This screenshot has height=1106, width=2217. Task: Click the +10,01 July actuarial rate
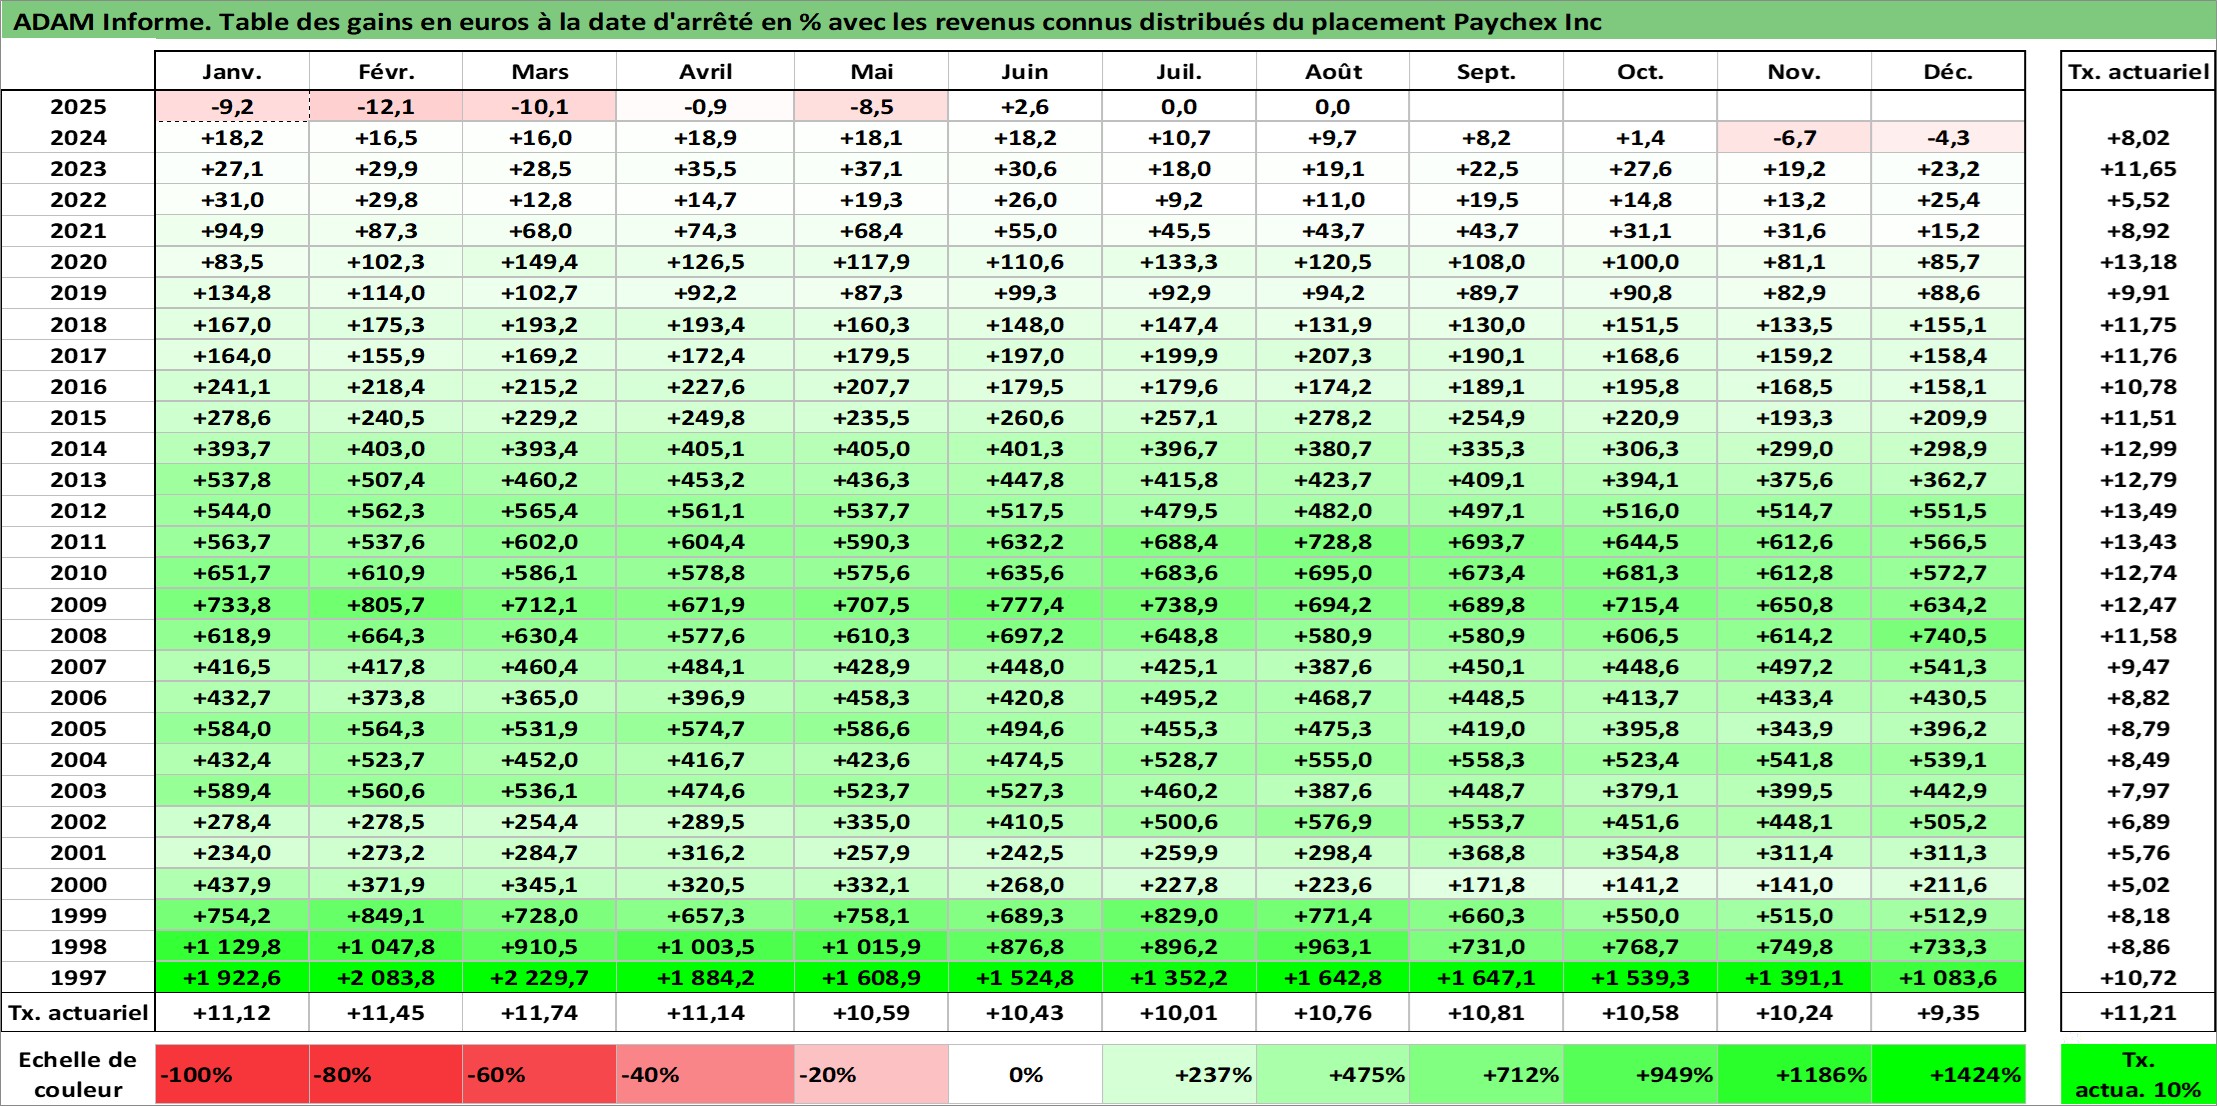click(x=1179, y=1012)
